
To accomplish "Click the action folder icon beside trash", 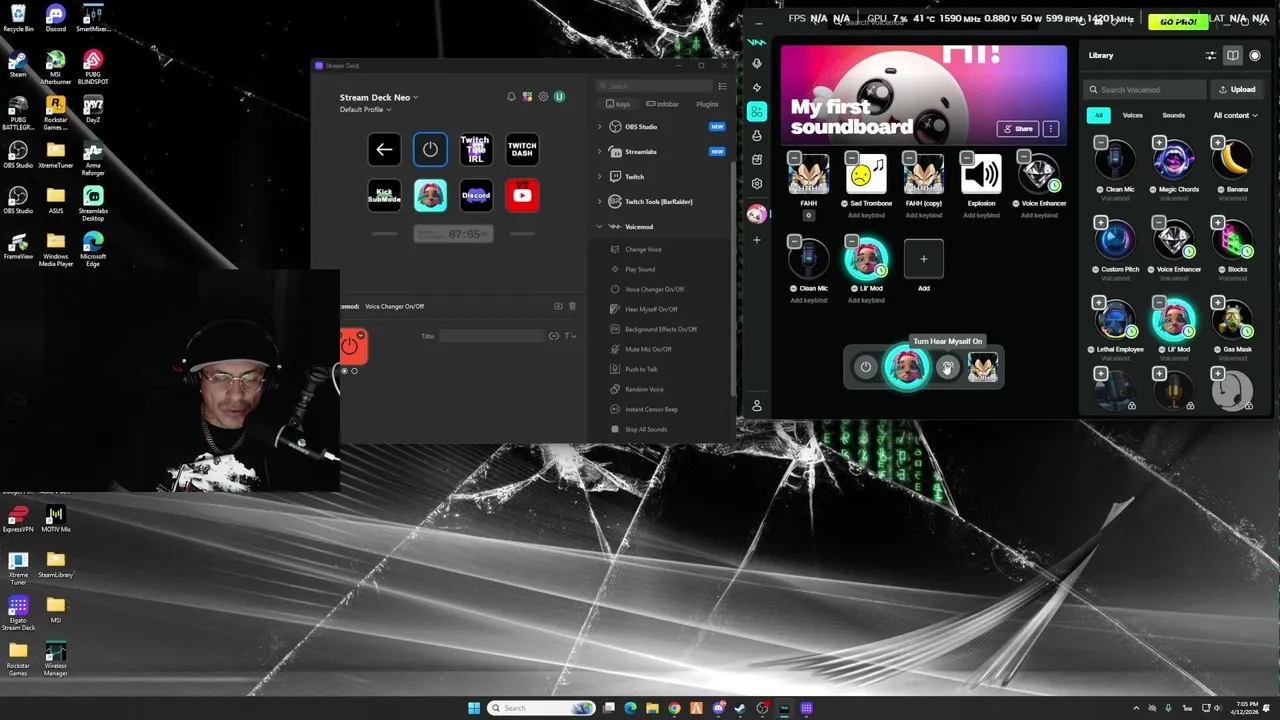I will click(x=558, y=306).
